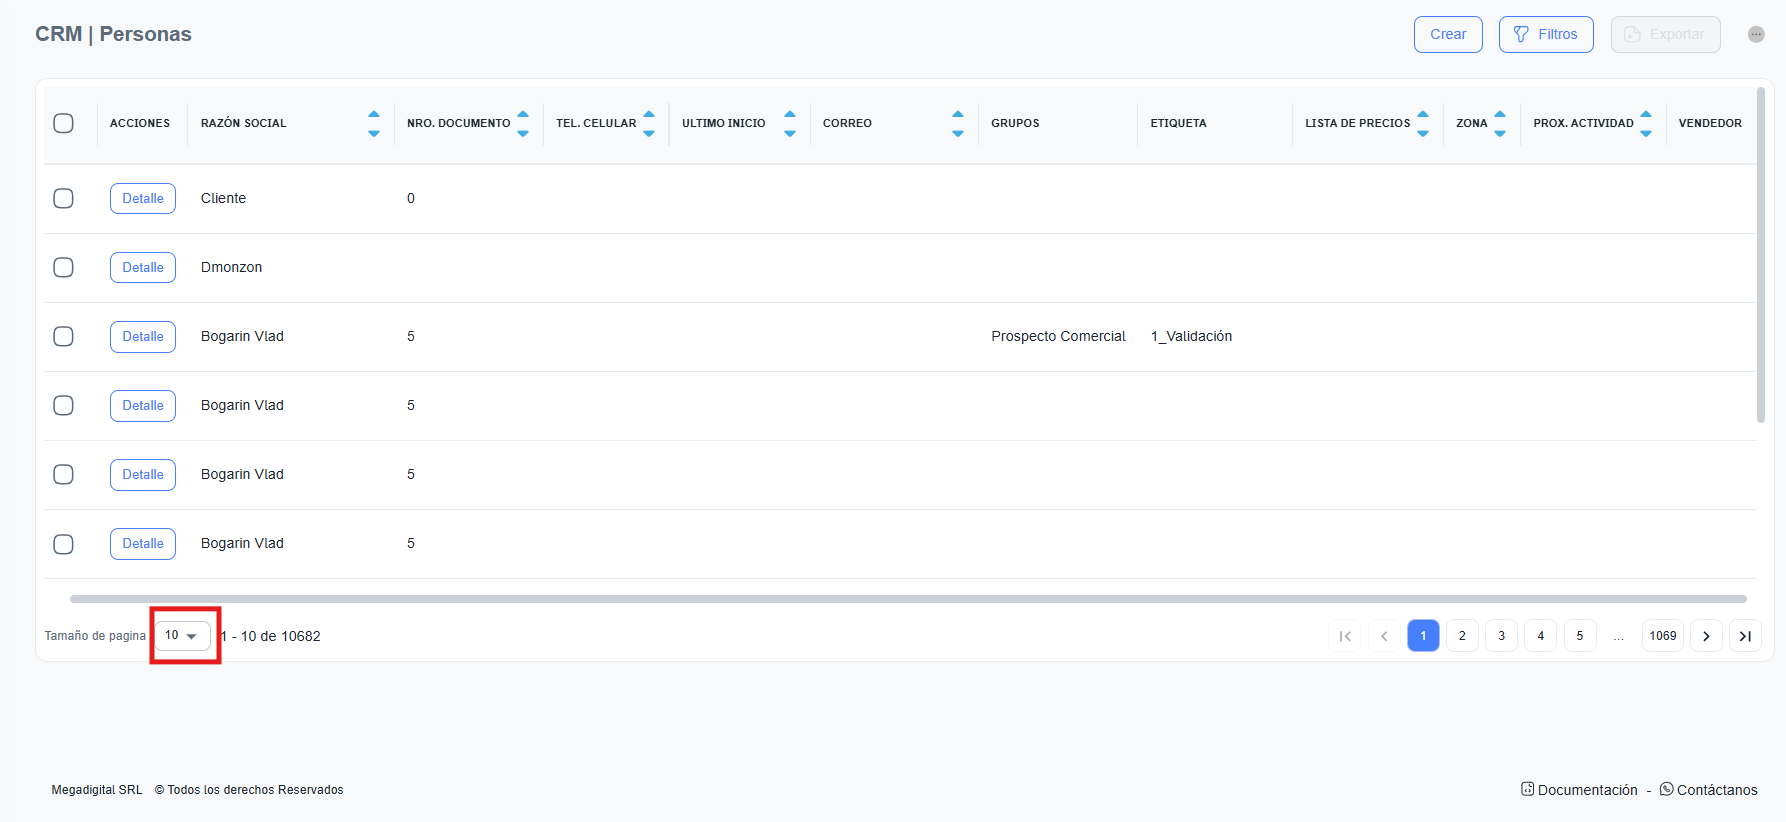This screenshot has height=822, width=1786.
Task: Click the more options ellipsis icon
Action: point(1755,34)
